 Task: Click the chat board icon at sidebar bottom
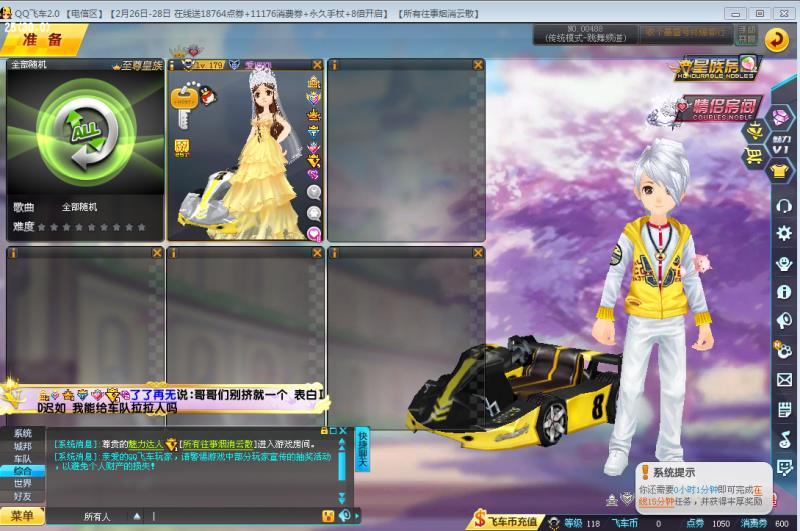[x=784, y=467]
